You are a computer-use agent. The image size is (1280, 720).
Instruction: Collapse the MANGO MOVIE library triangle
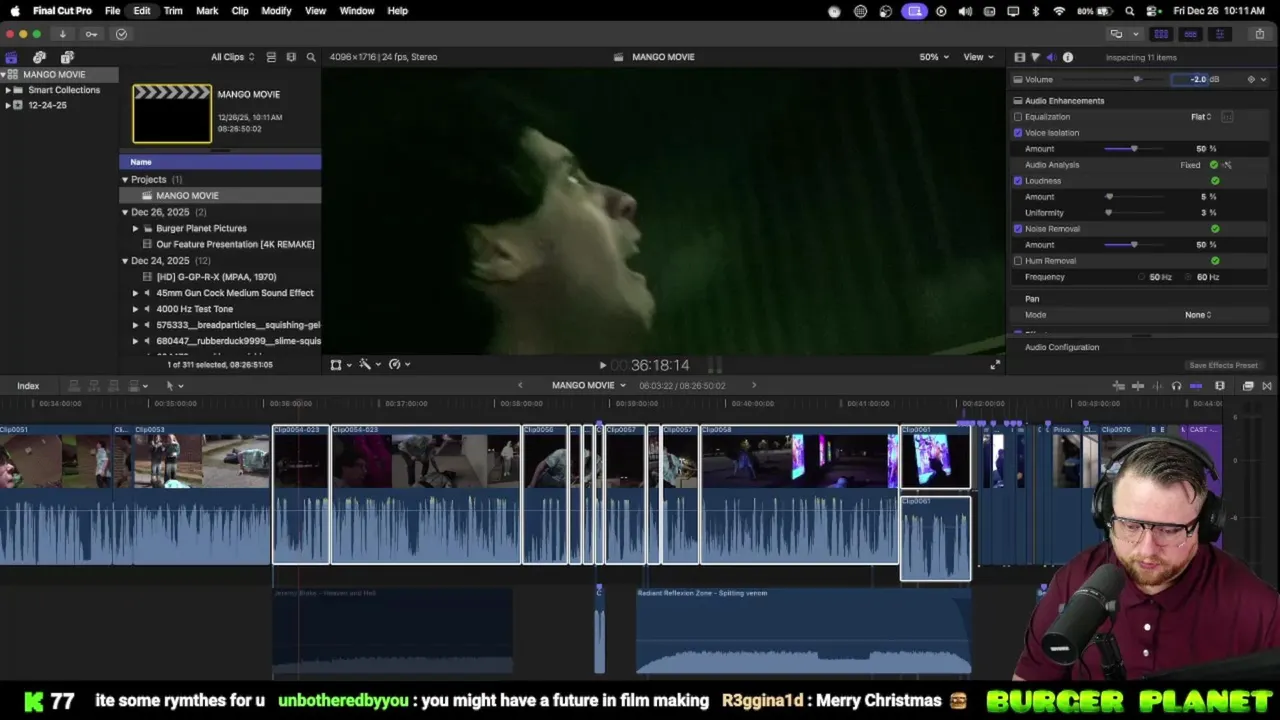(4, 75)
